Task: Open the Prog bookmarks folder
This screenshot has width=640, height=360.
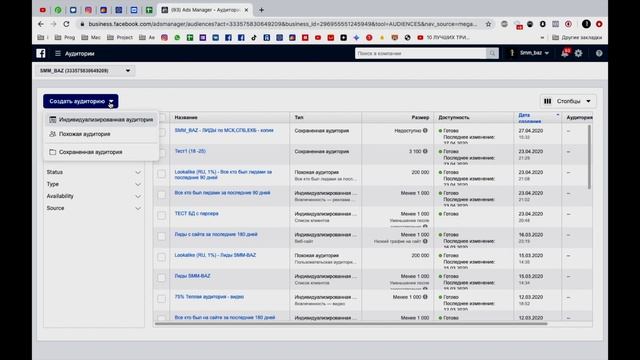Action: [65, 38]
